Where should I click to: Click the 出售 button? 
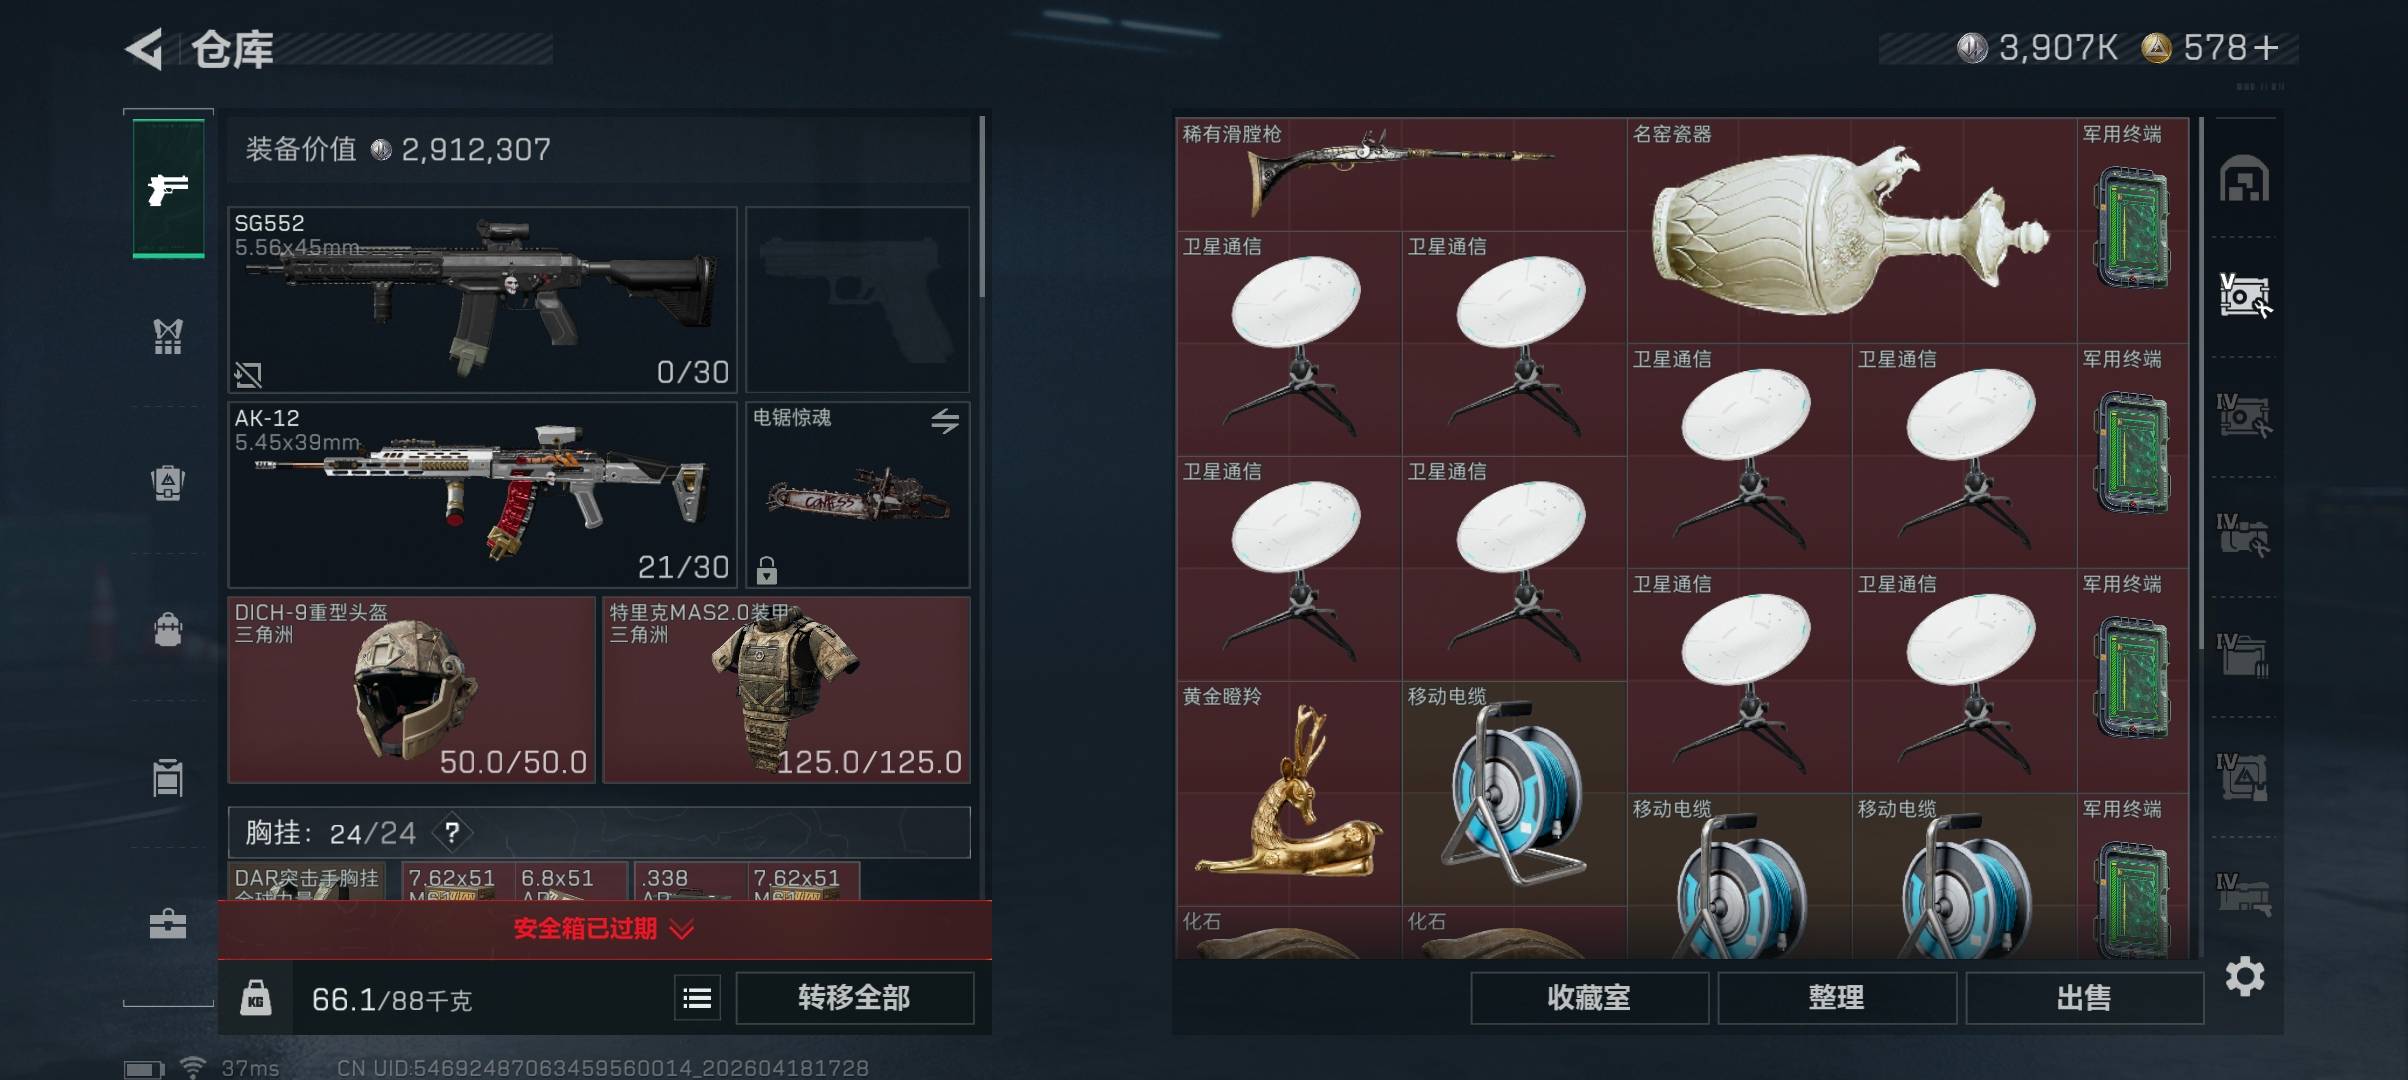[2084, 998]
